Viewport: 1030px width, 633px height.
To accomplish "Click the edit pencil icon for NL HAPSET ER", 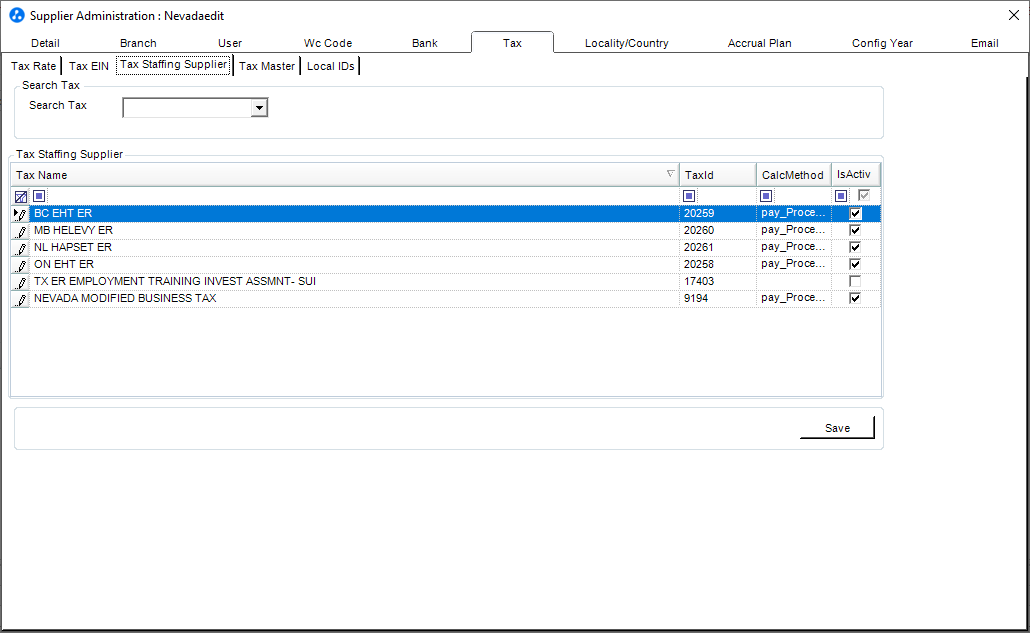I will (x=21, y=248).
